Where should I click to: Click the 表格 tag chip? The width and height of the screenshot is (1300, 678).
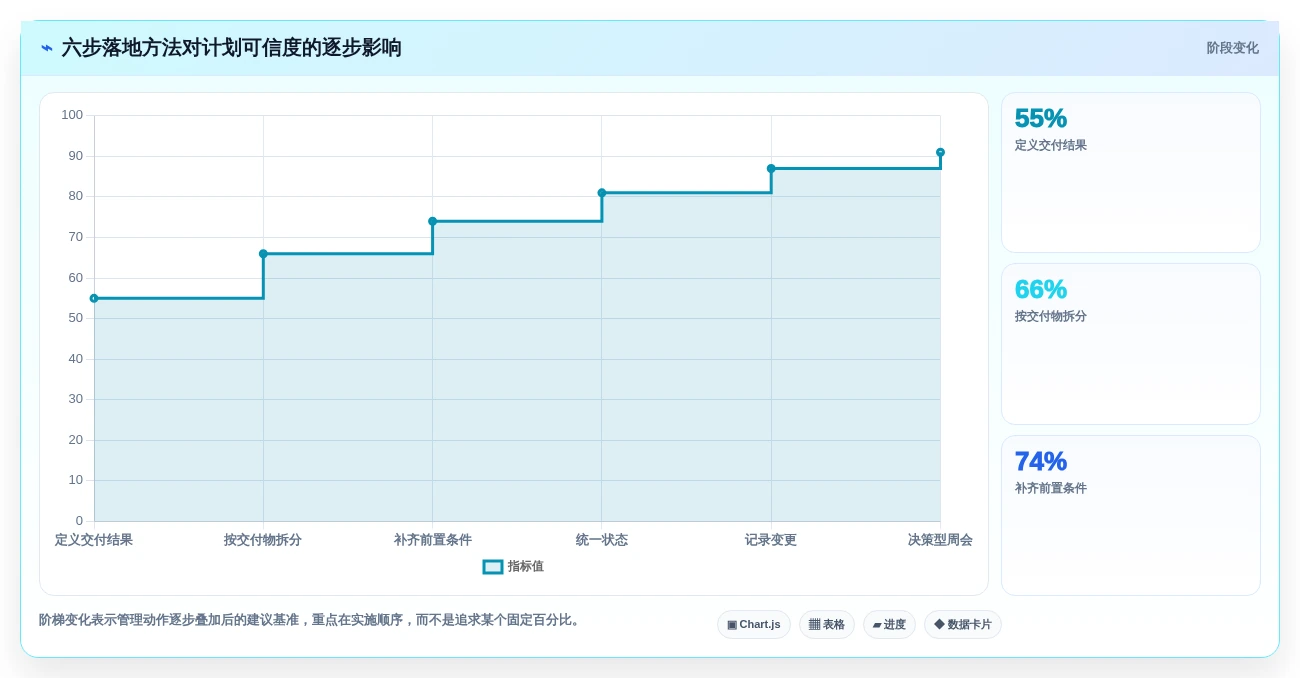(x=827, y=625)
